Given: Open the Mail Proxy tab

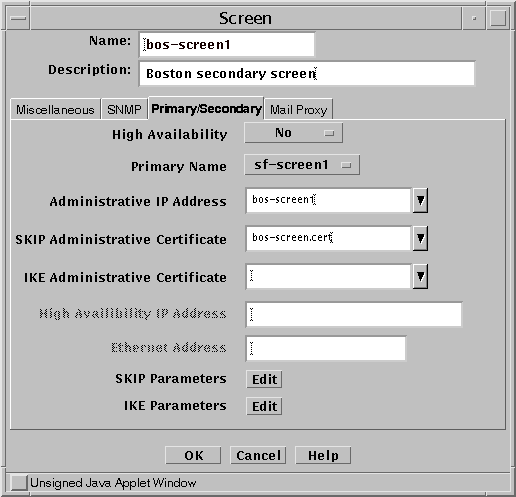Looking at the screenshot, I should coord(298,110).
